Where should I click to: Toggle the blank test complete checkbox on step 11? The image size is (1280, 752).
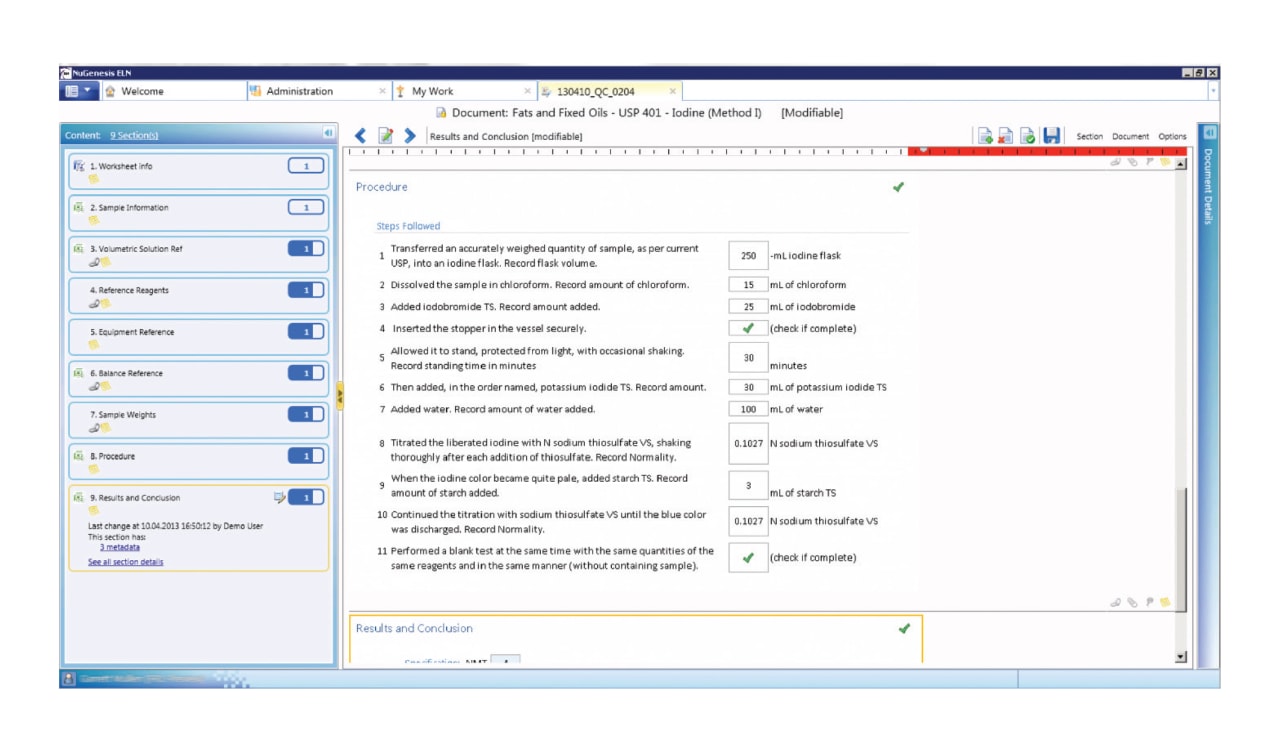point(748,558)
